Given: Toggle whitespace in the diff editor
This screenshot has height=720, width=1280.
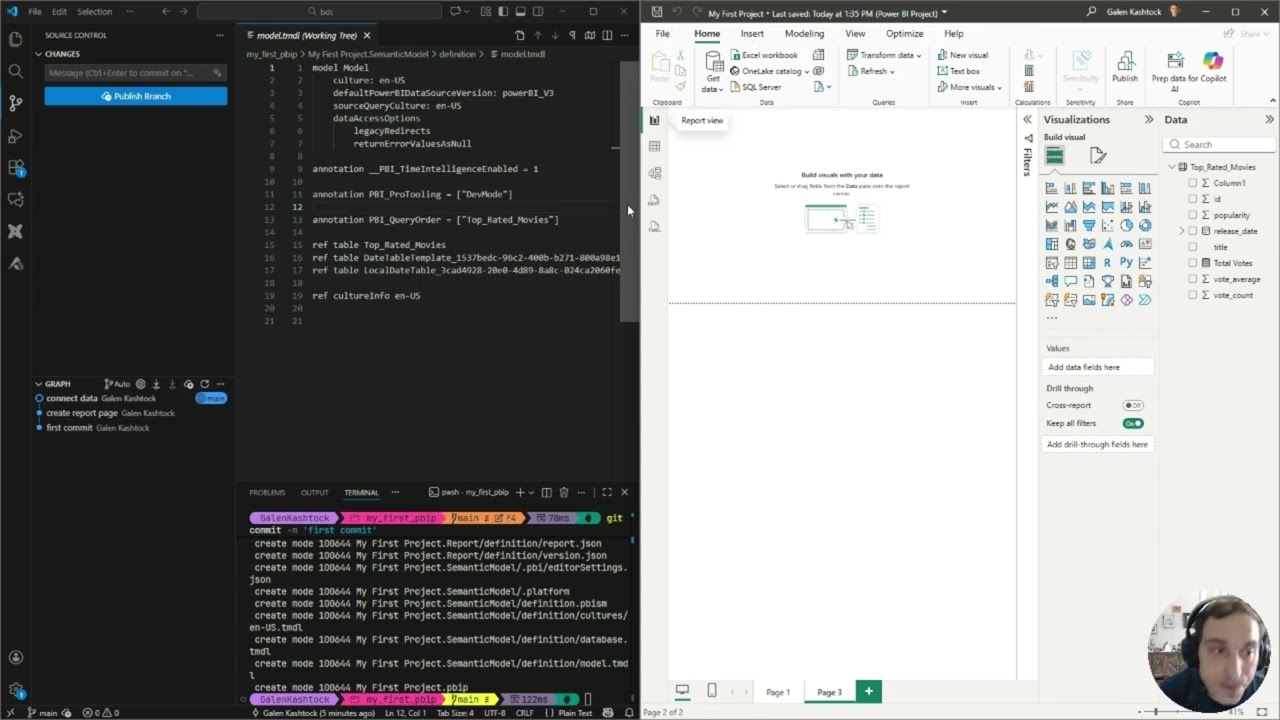Looking at the screenshot, I should [x=572, y=35].
